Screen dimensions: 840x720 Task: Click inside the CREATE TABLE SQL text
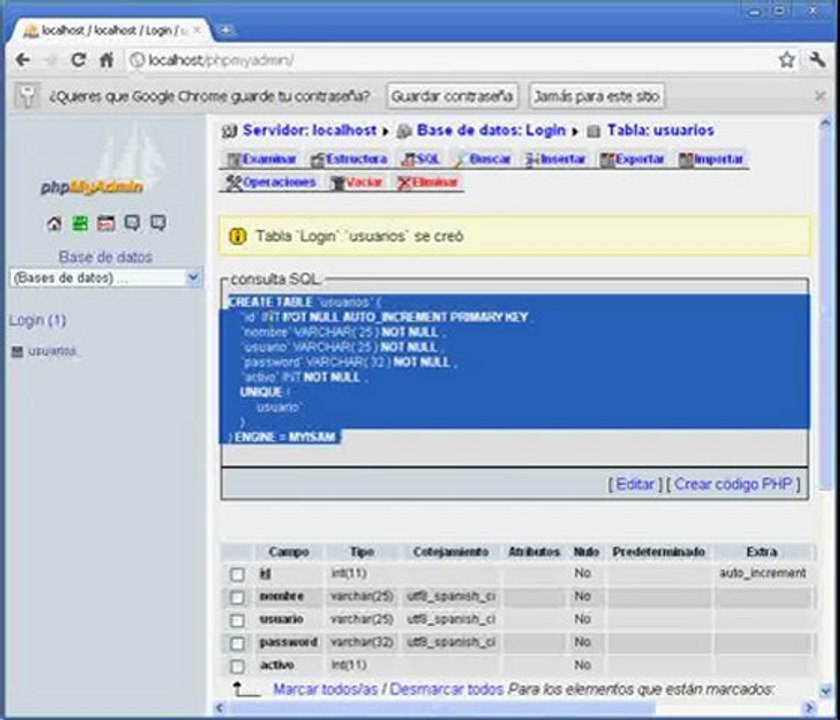tap(514, 370)
